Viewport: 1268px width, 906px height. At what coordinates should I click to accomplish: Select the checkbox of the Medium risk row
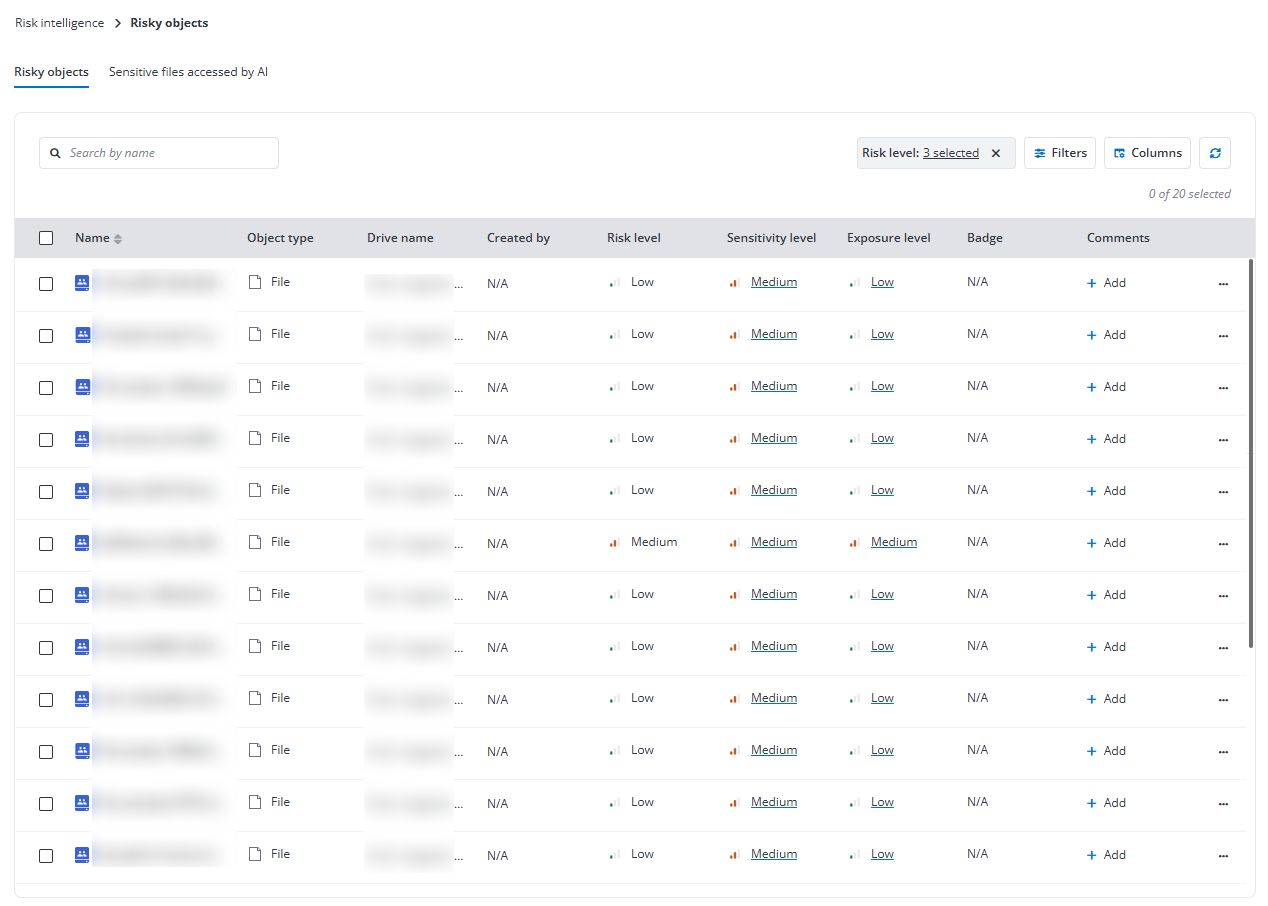pos(46,544)
